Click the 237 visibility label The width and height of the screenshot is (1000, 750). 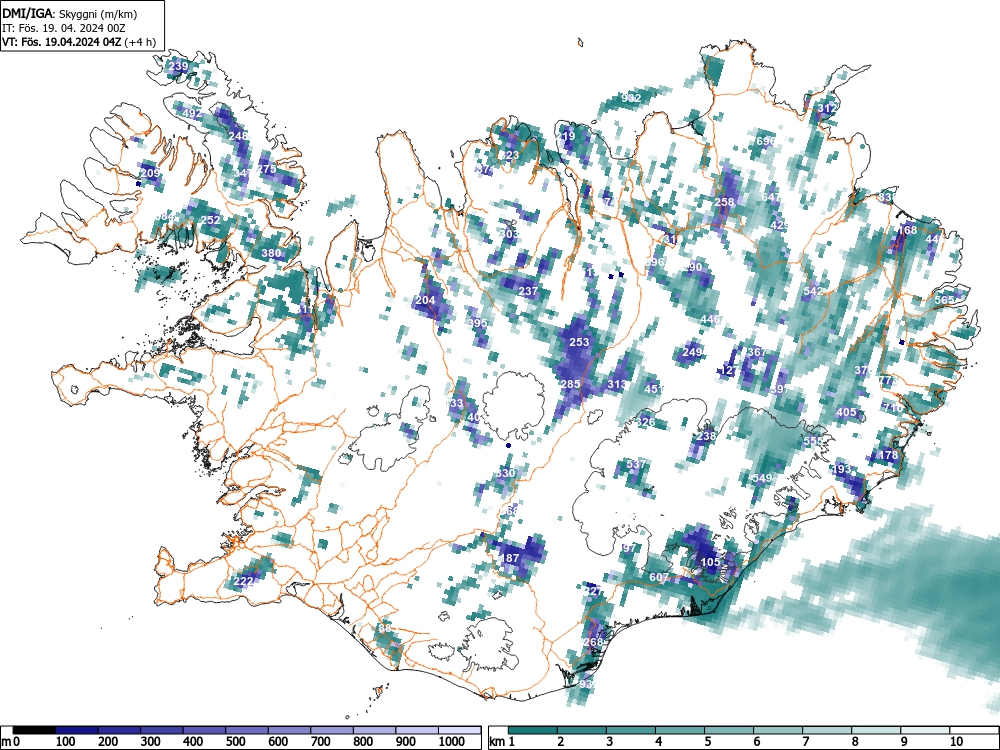tap(528, 291)
